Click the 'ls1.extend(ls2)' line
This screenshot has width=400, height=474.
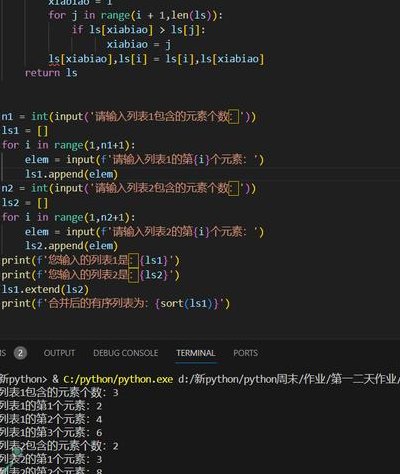pos(45,289)
